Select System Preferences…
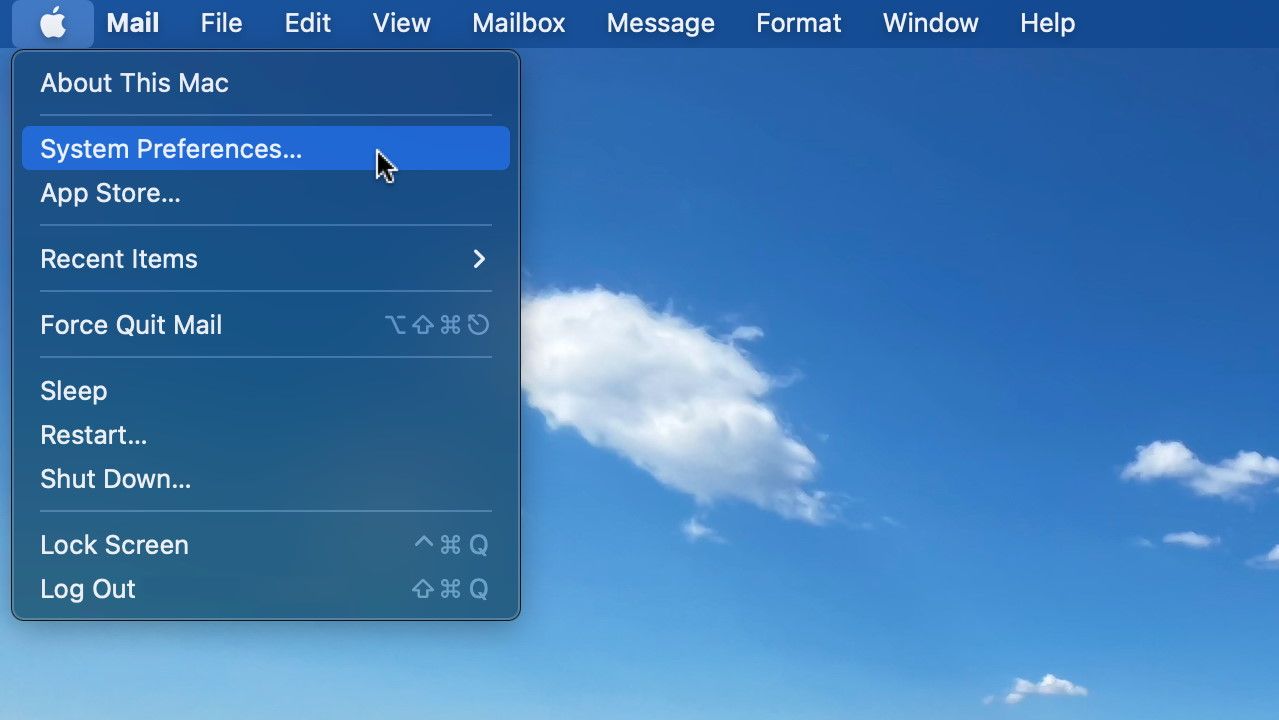Viewport: 1279px width, 720px height. coord(266,149)
